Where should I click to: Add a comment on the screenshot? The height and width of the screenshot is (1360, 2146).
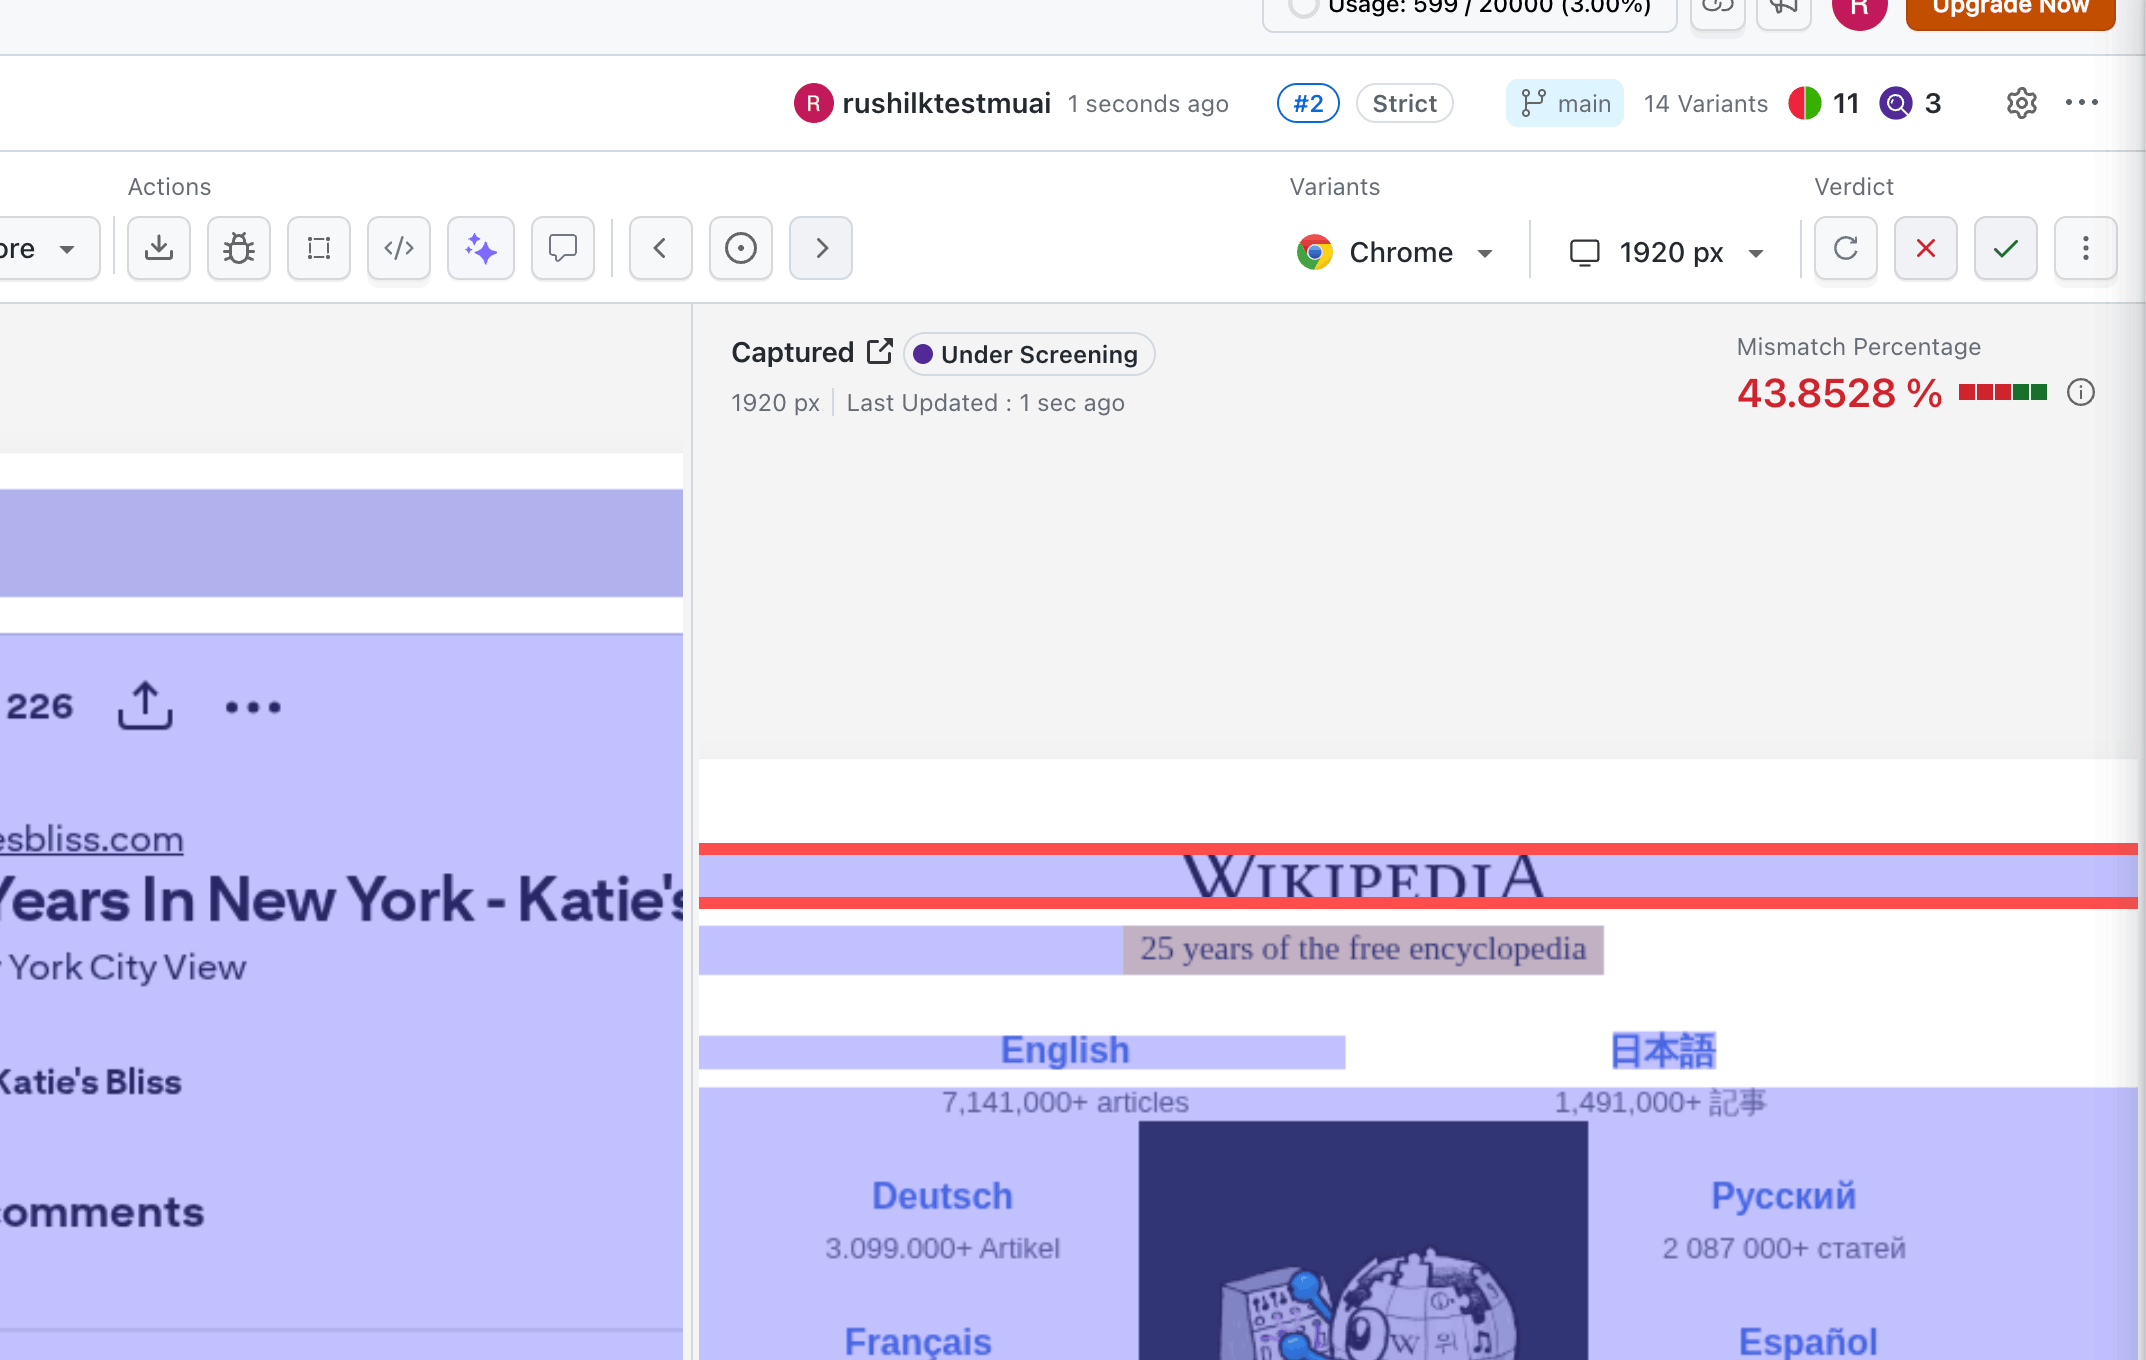562,248
